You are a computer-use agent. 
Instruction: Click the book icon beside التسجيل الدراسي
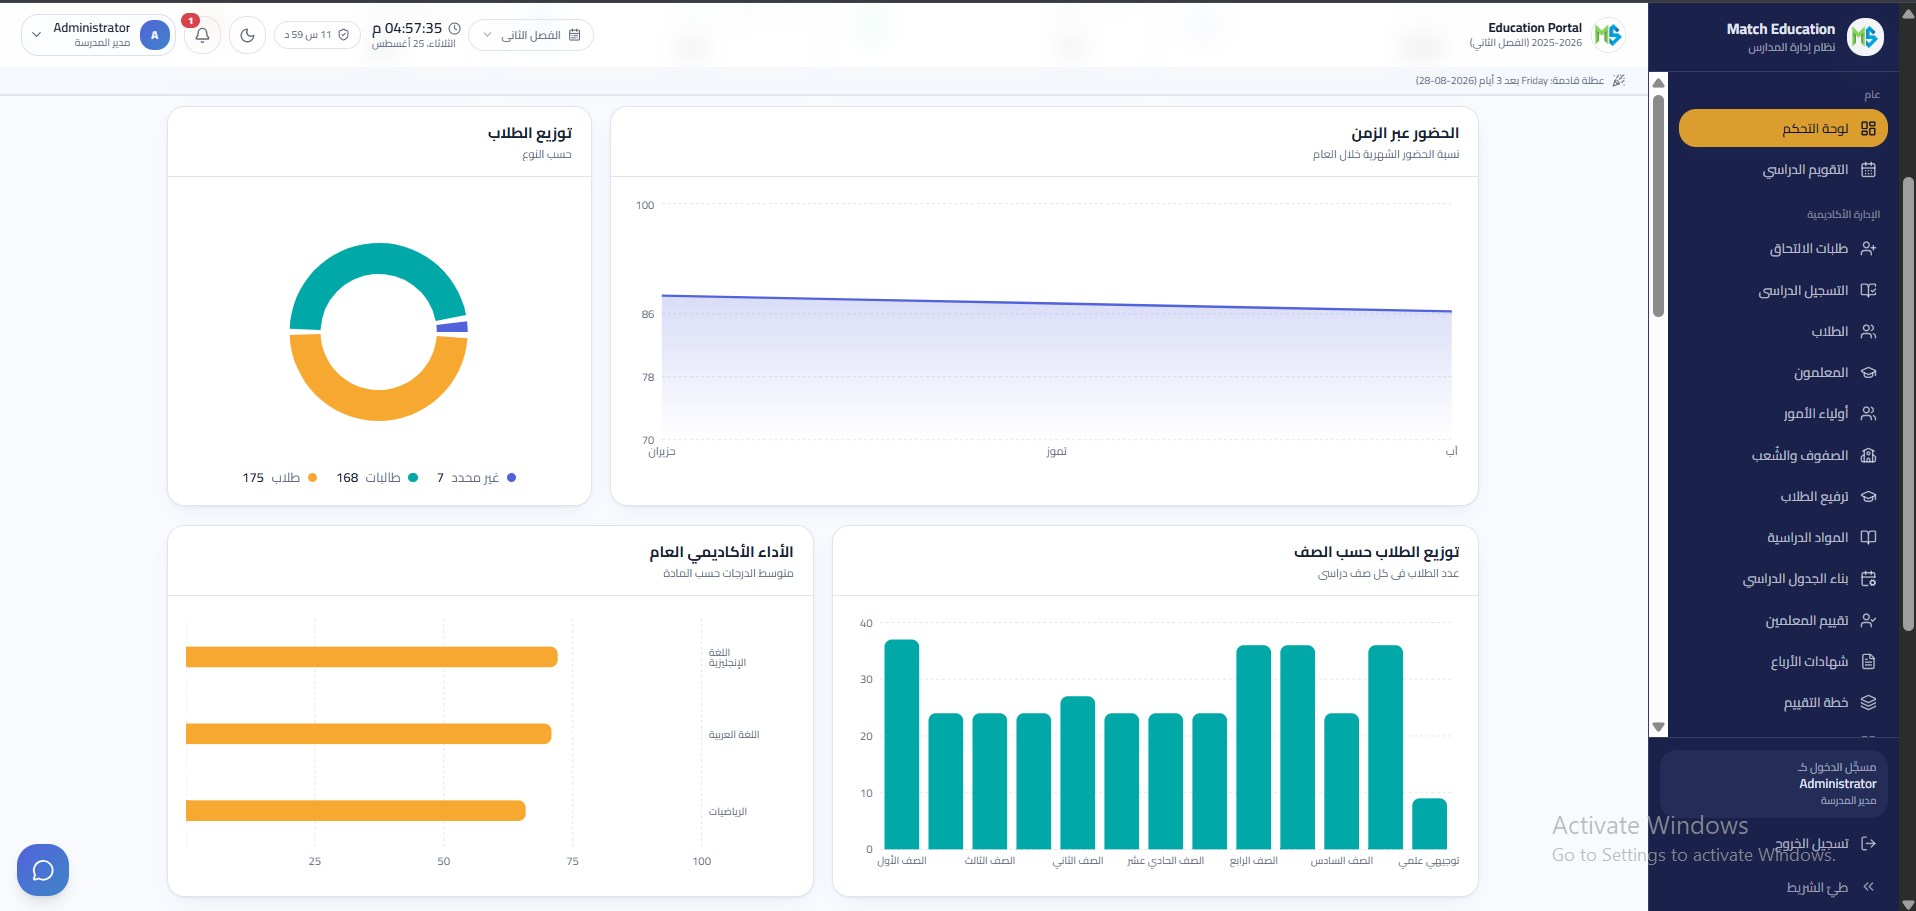click(1868, 291)
